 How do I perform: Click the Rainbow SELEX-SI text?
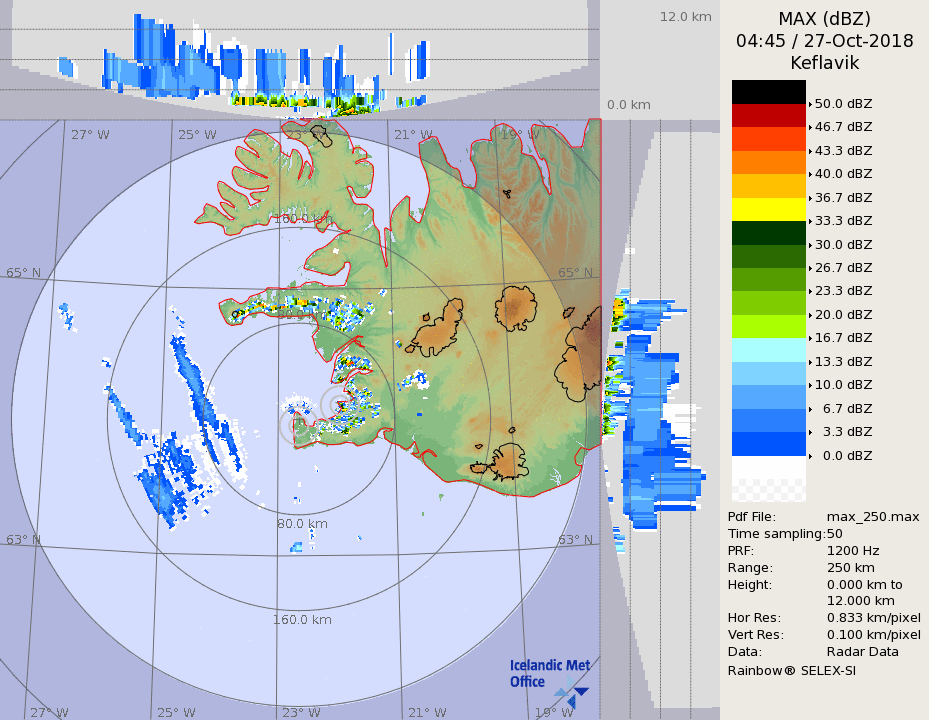click(x=791, y=670)
